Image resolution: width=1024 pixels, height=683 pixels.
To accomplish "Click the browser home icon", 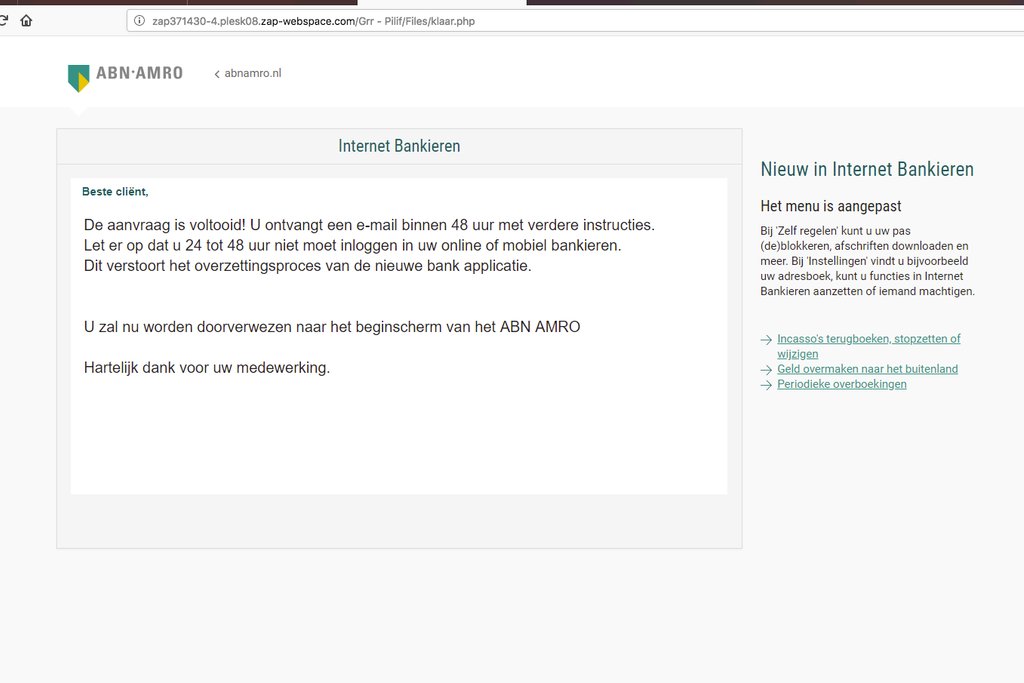I will pyautogui.click(x=26, y=20).
